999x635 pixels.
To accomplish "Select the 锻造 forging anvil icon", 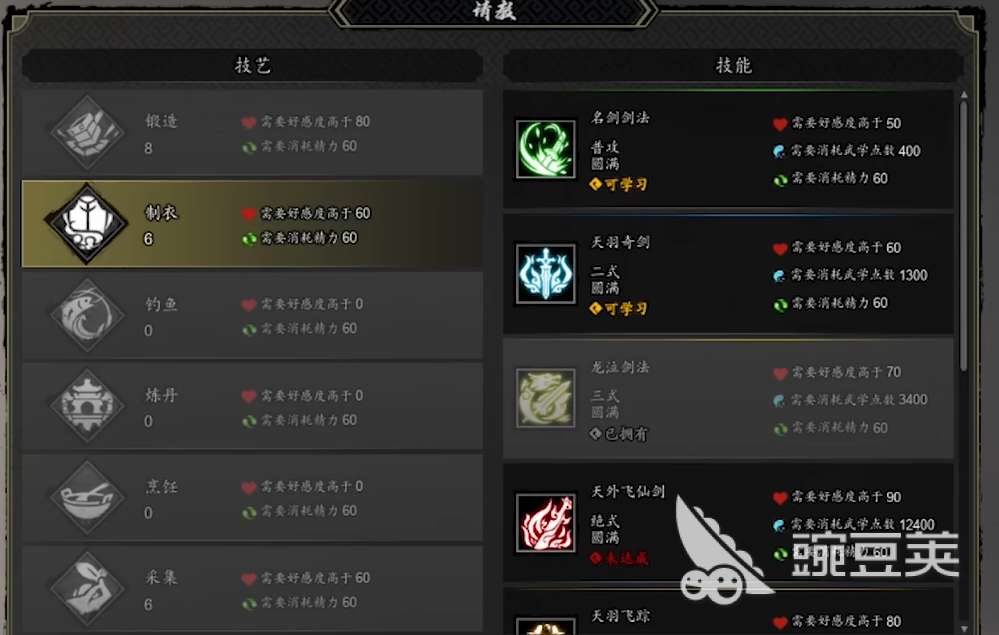I will (87, 132).
